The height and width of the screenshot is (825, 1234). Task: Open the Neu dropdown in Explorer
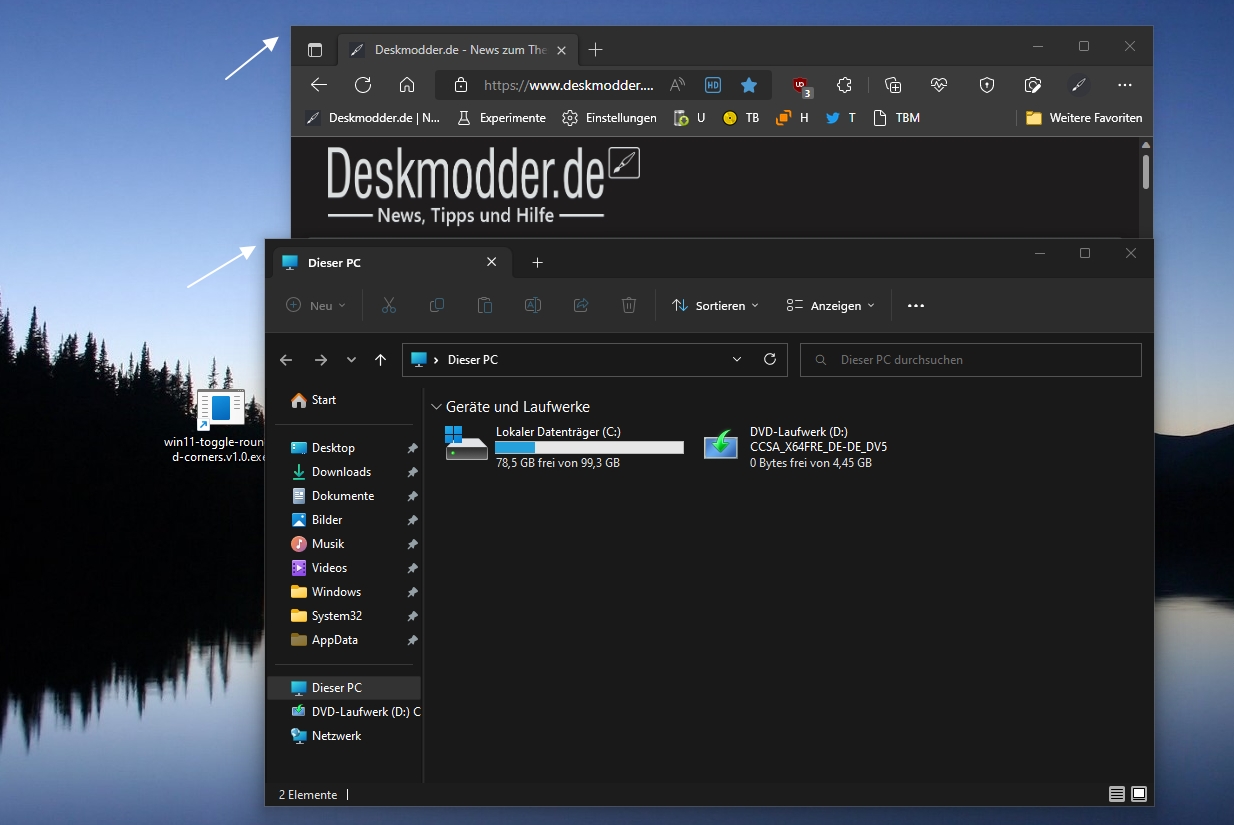click(x=316, y=305)
